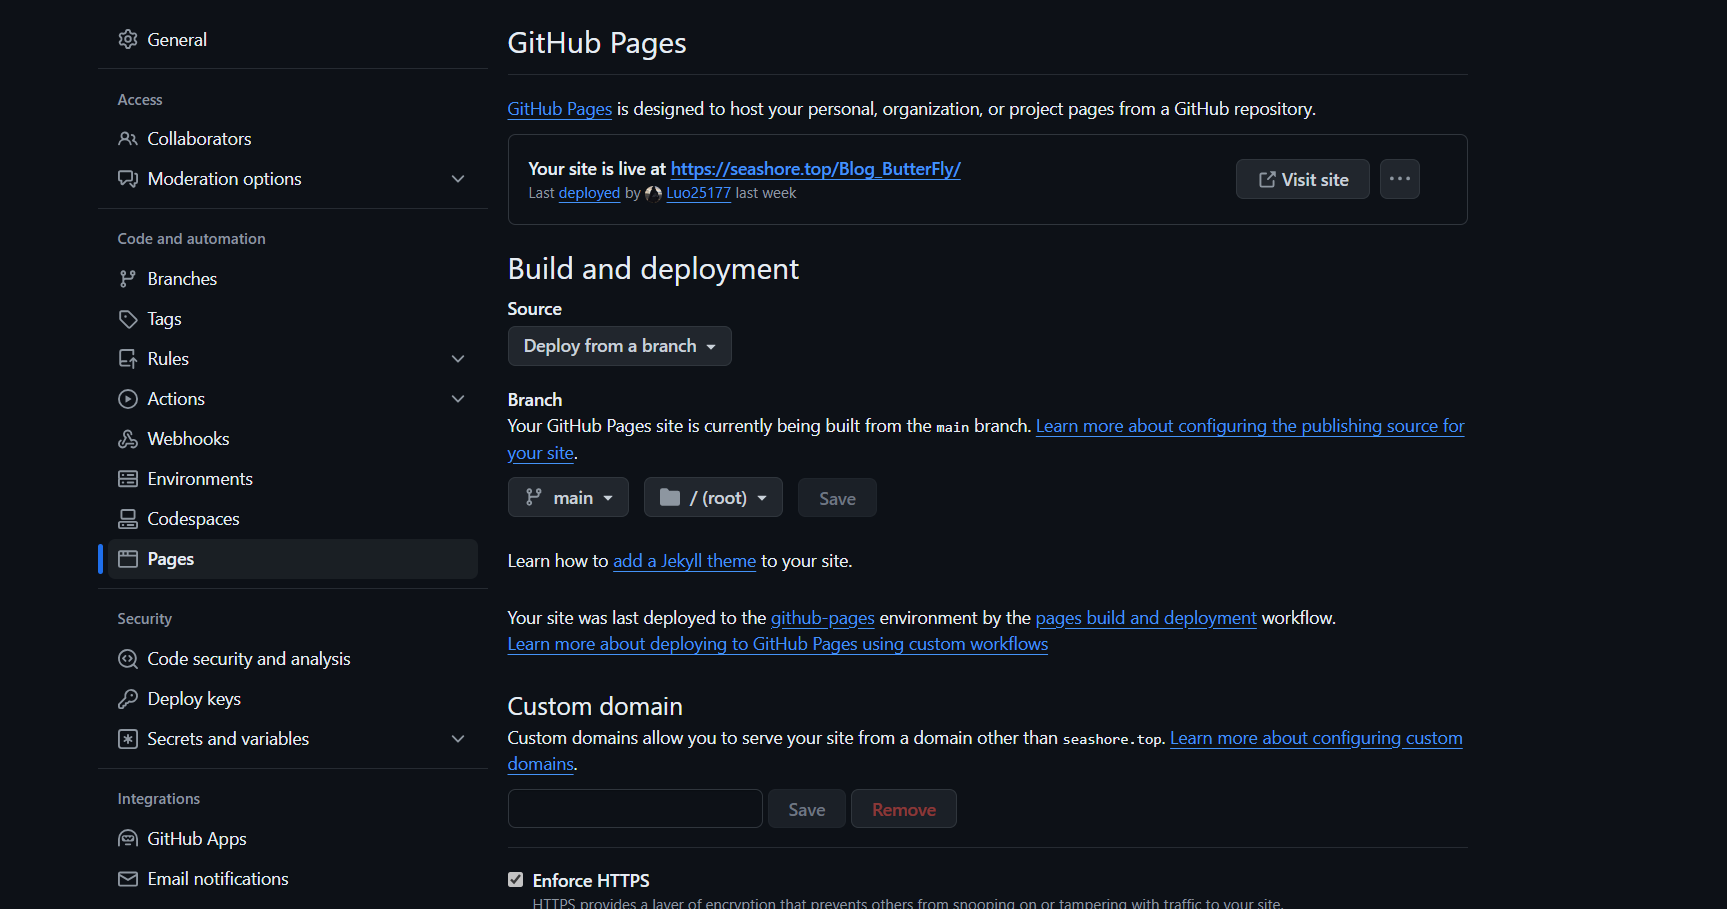Expand the Moderation options section
The height and width of the screenshot is (909, 1727).
pos(458,179)
